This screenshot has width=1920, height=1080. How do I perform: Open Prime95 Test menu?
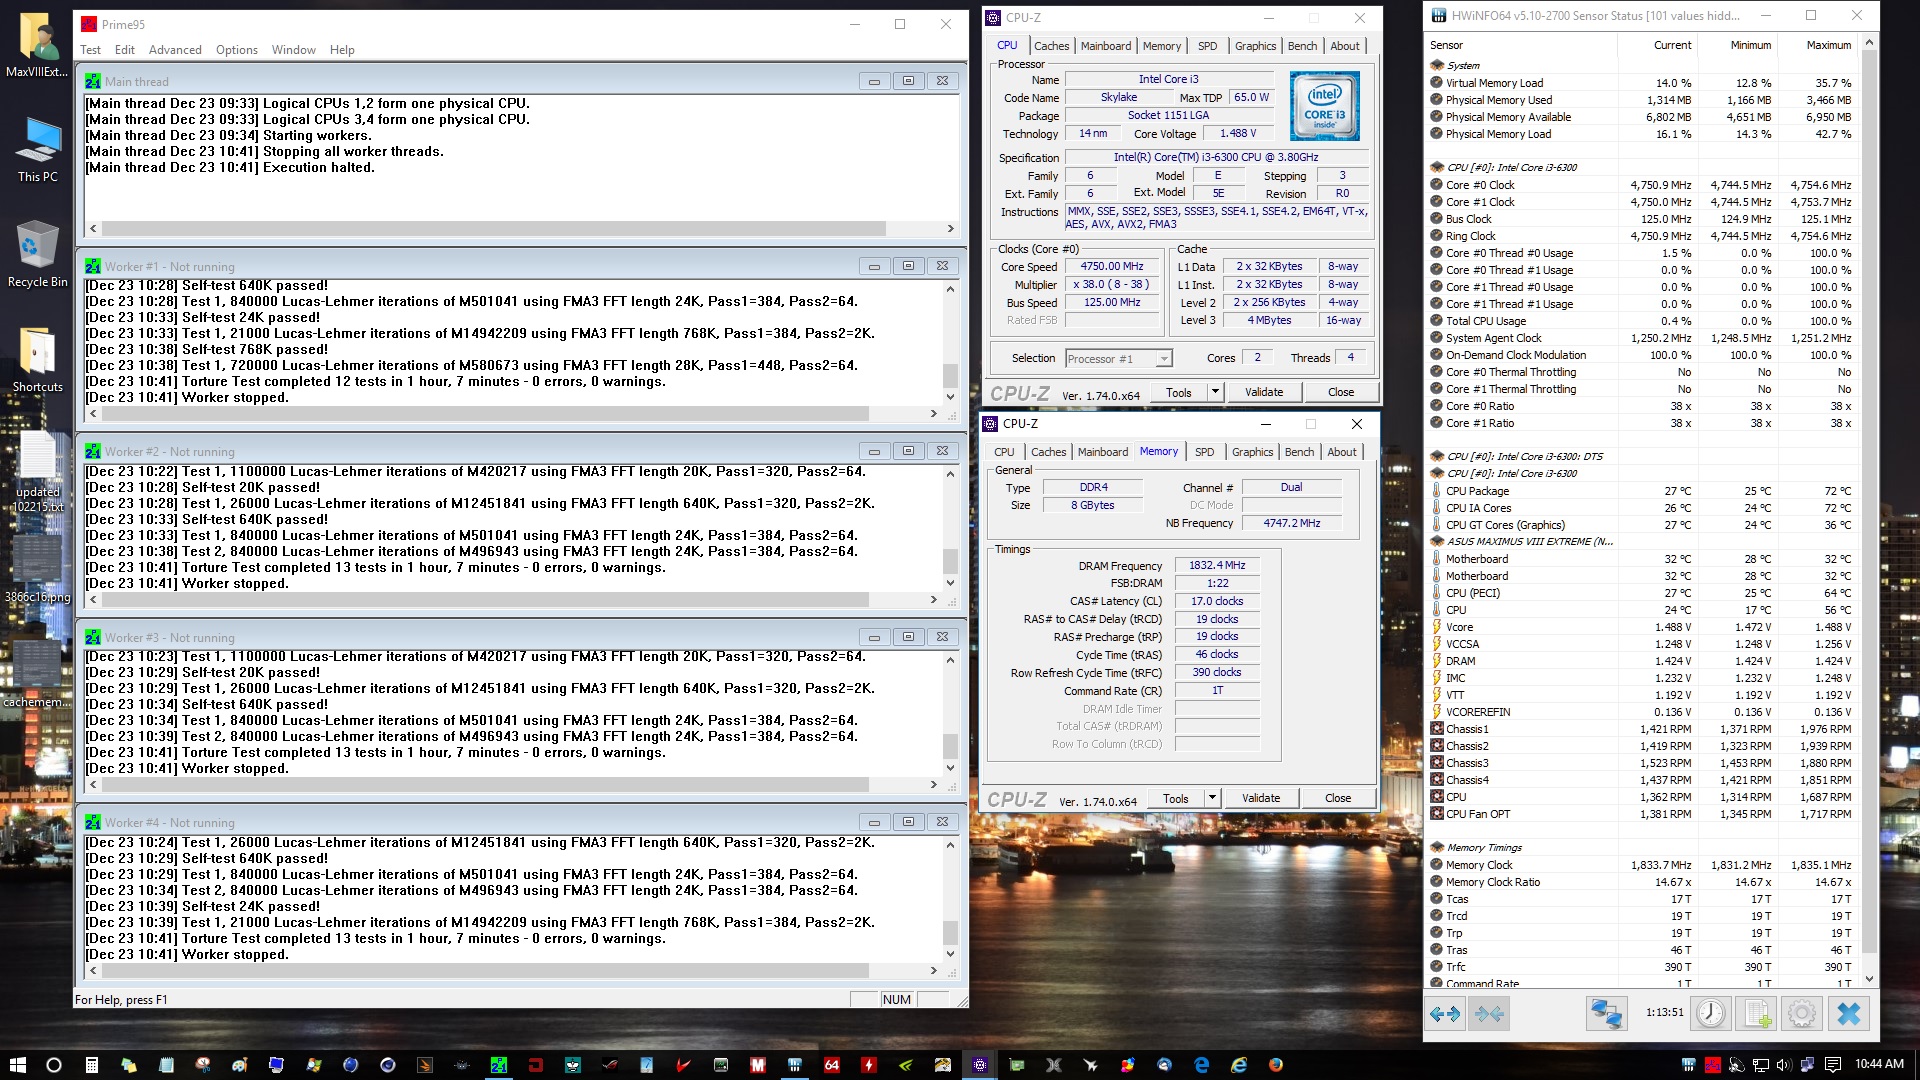tap(90, 49)
